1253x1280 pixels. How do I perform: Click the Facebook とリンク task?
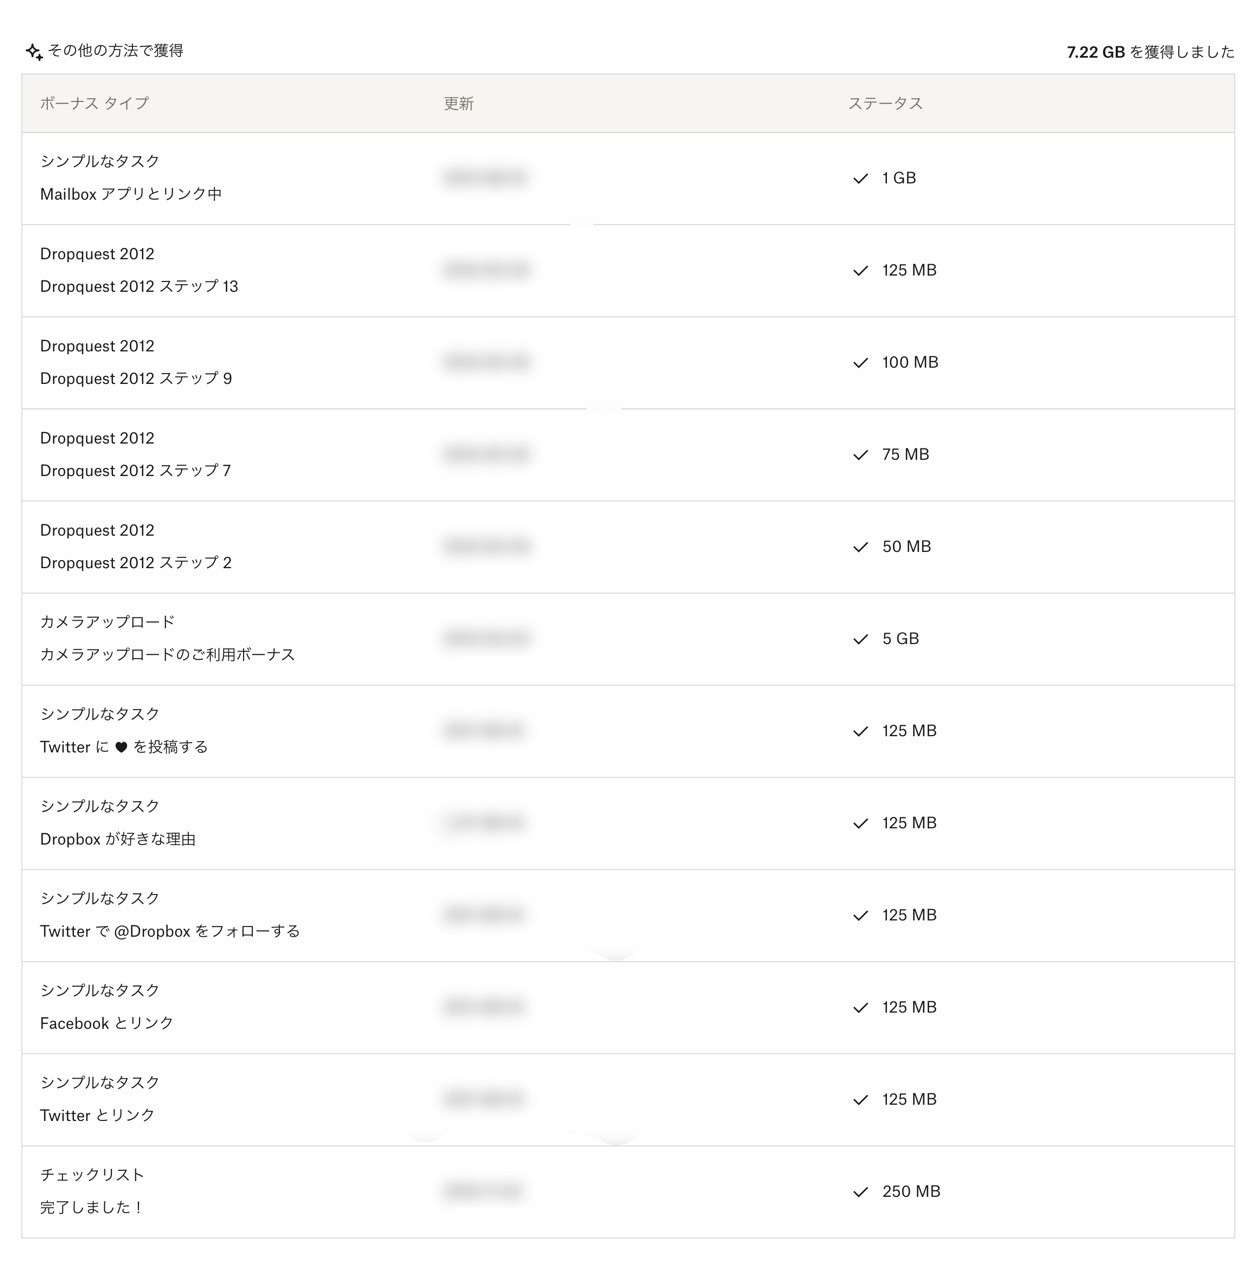tap(107, 1023)
